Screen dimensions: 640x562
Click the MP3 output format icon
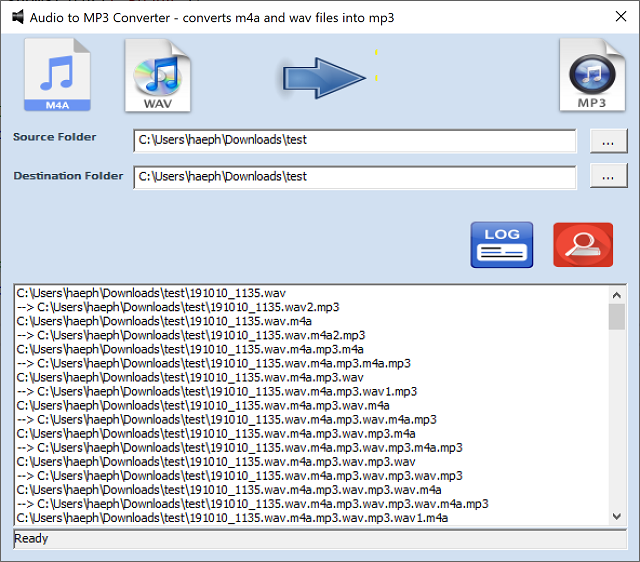[x=592, y=74]
